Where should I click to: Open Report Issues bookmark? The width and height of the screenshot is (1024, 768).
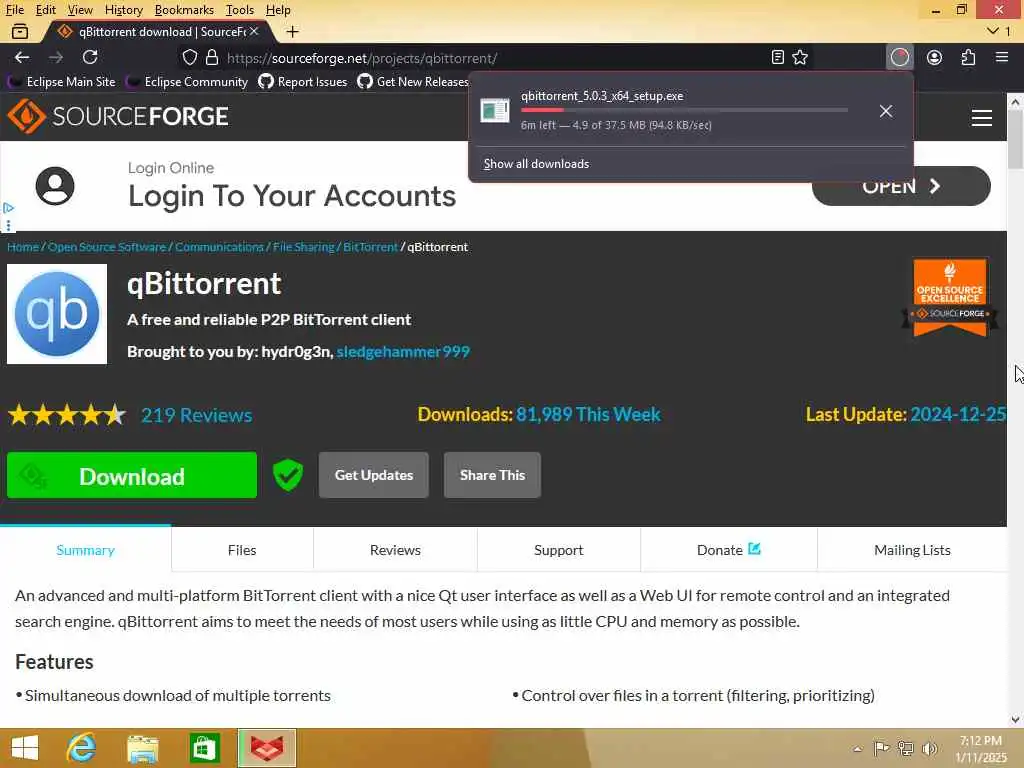[303, 82]
